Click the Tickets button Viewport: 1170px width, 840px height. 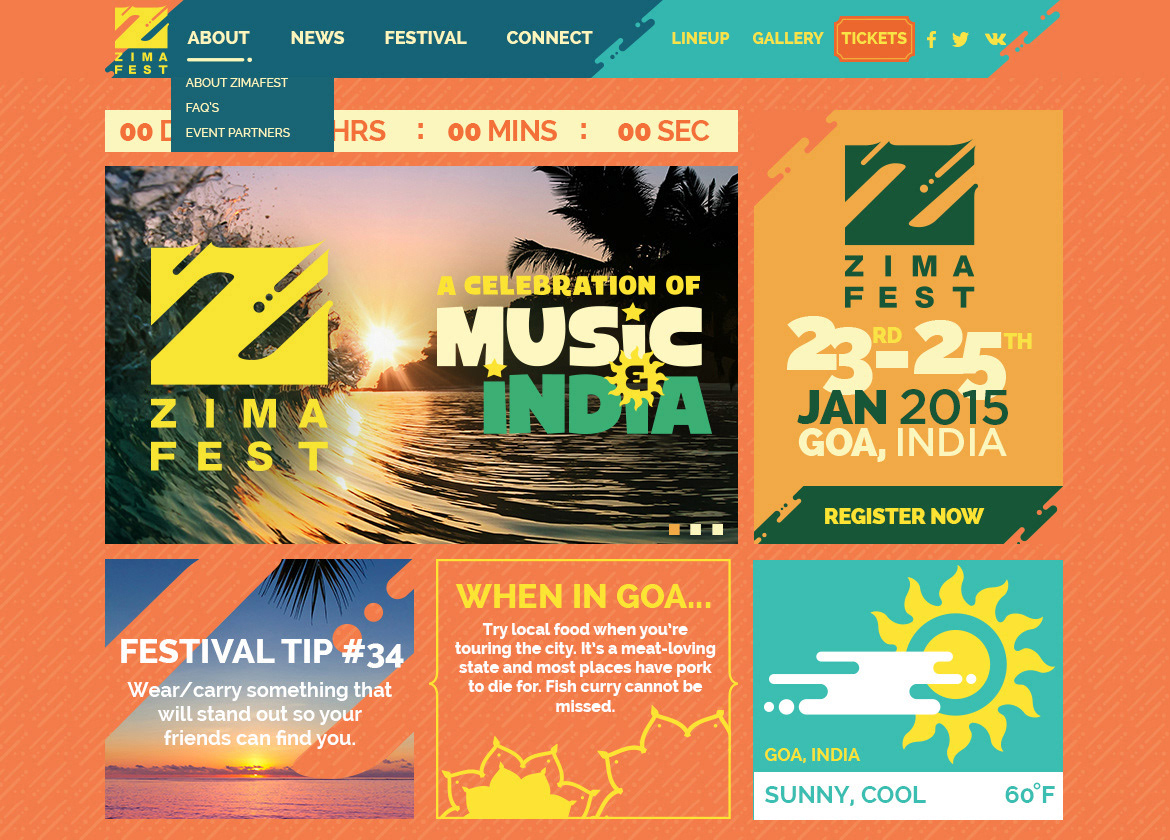tap(874, 39)
